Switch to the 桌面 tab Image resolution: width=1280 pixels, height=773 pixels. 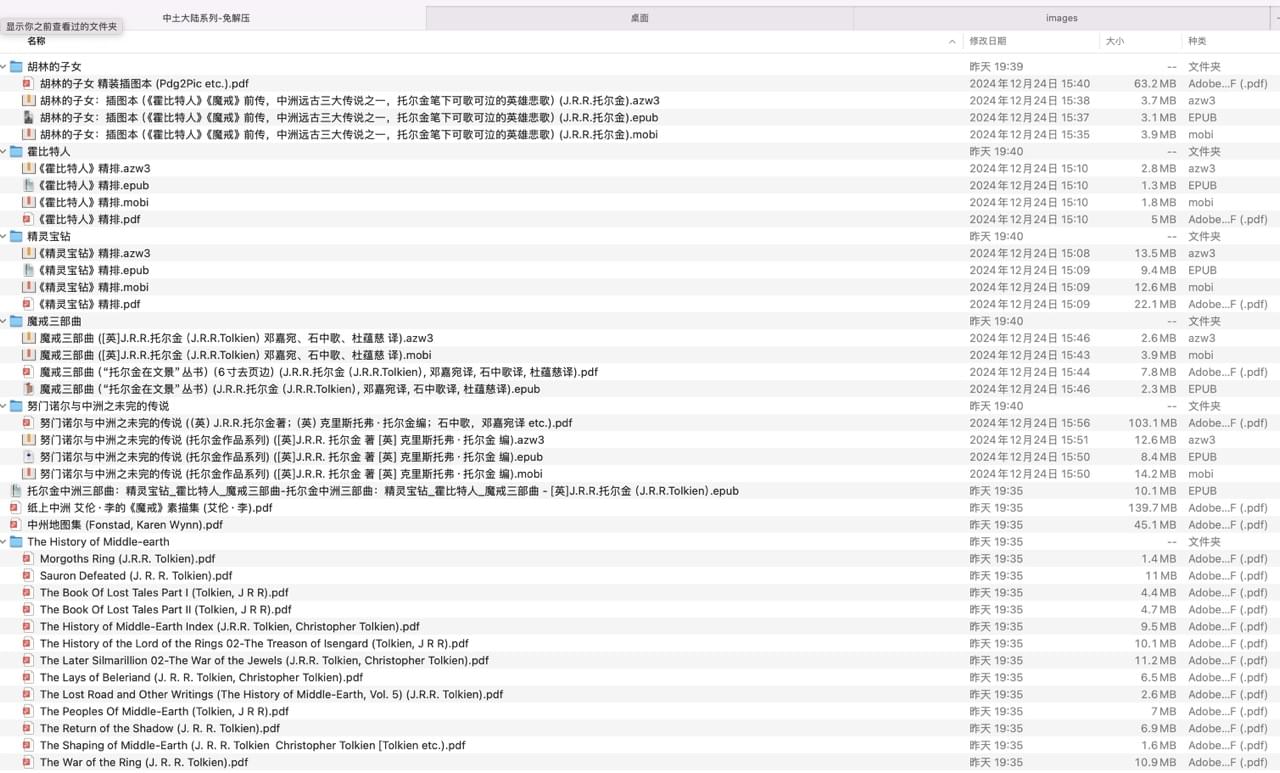click(x=639, y=18)
